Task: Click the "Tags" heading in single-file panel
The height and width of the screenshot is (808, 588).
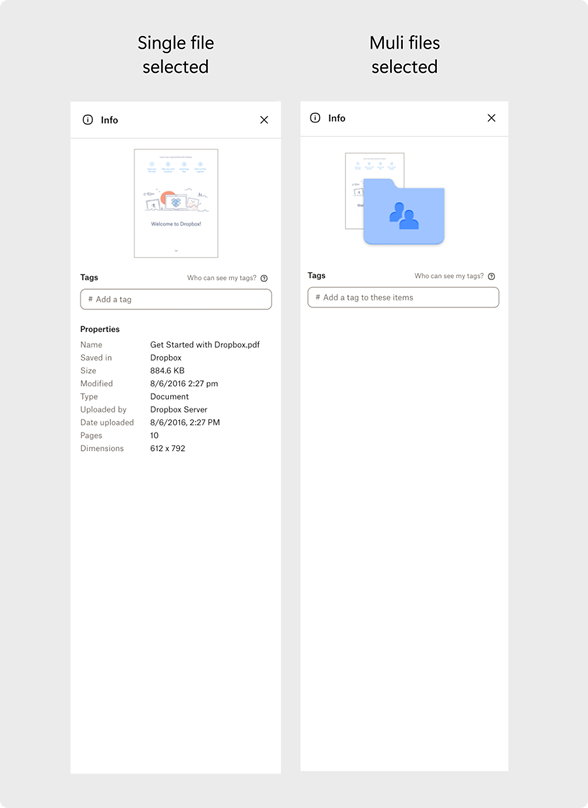Action: [89, 277]
